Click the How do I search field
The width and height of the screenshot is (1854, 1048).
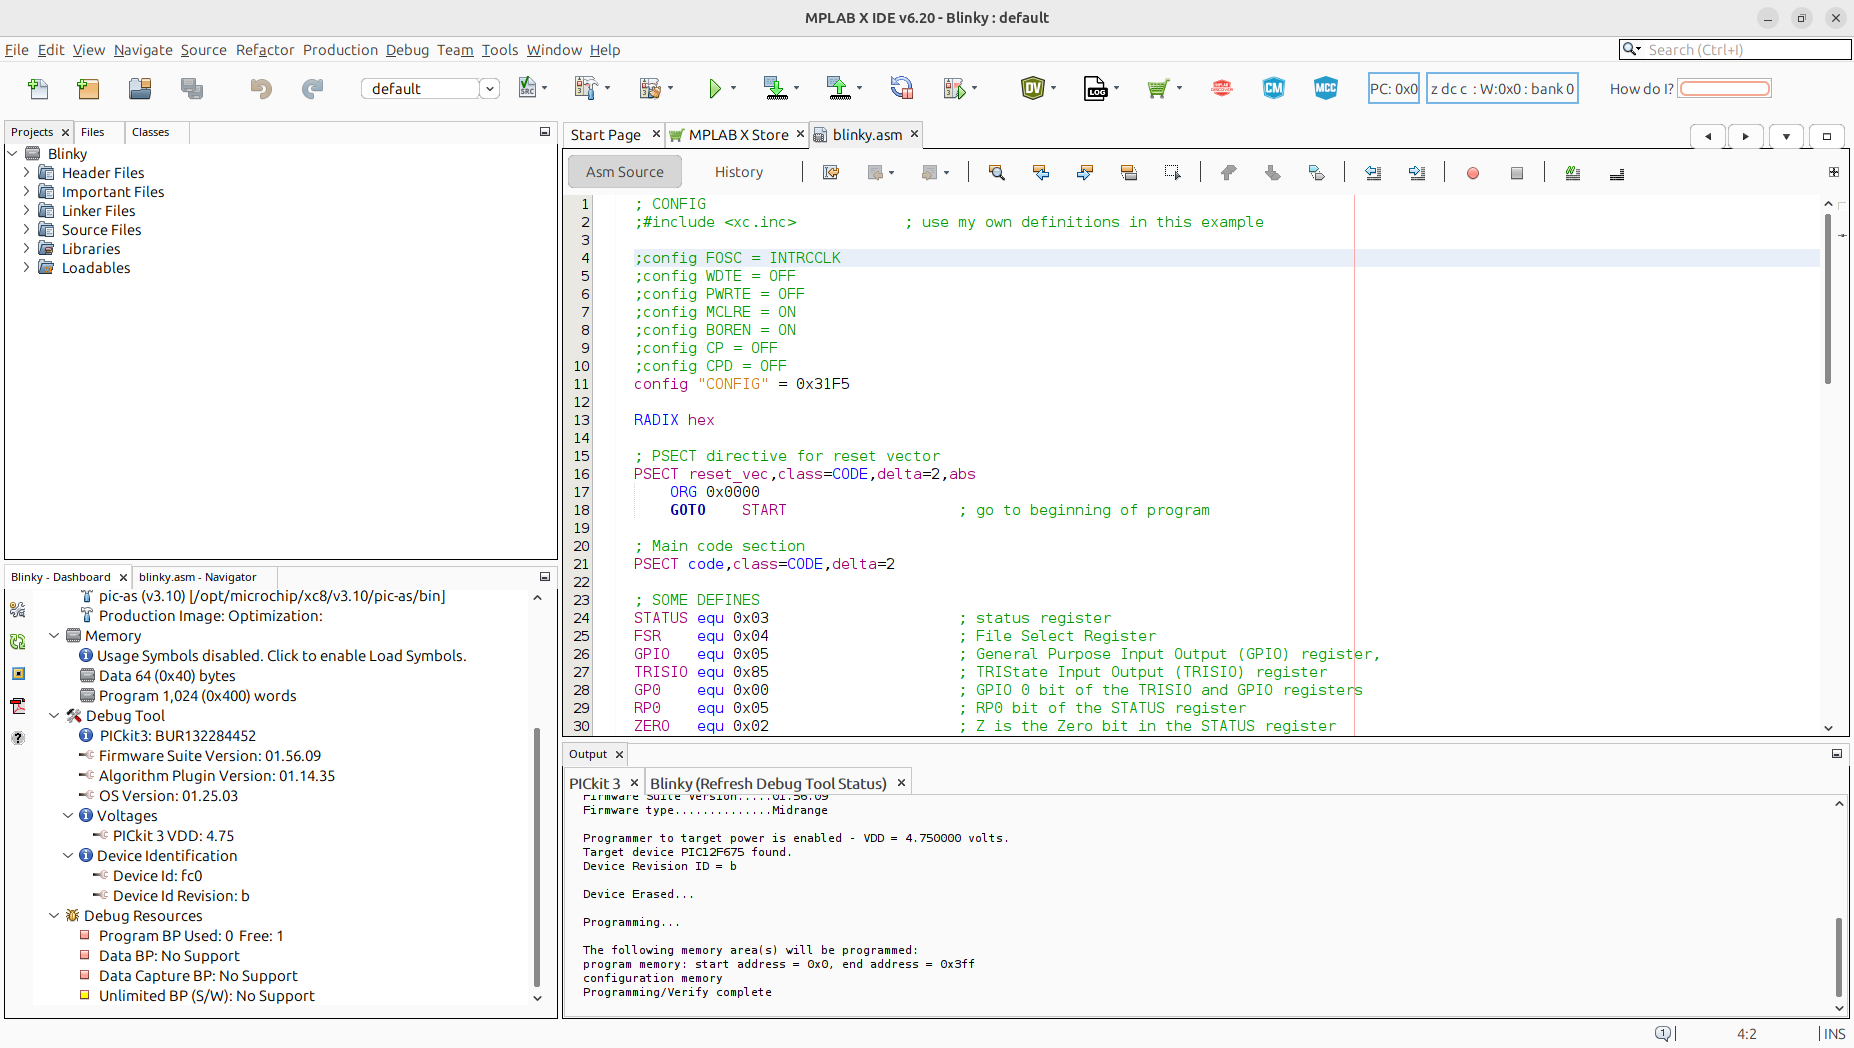point(1724,89)
